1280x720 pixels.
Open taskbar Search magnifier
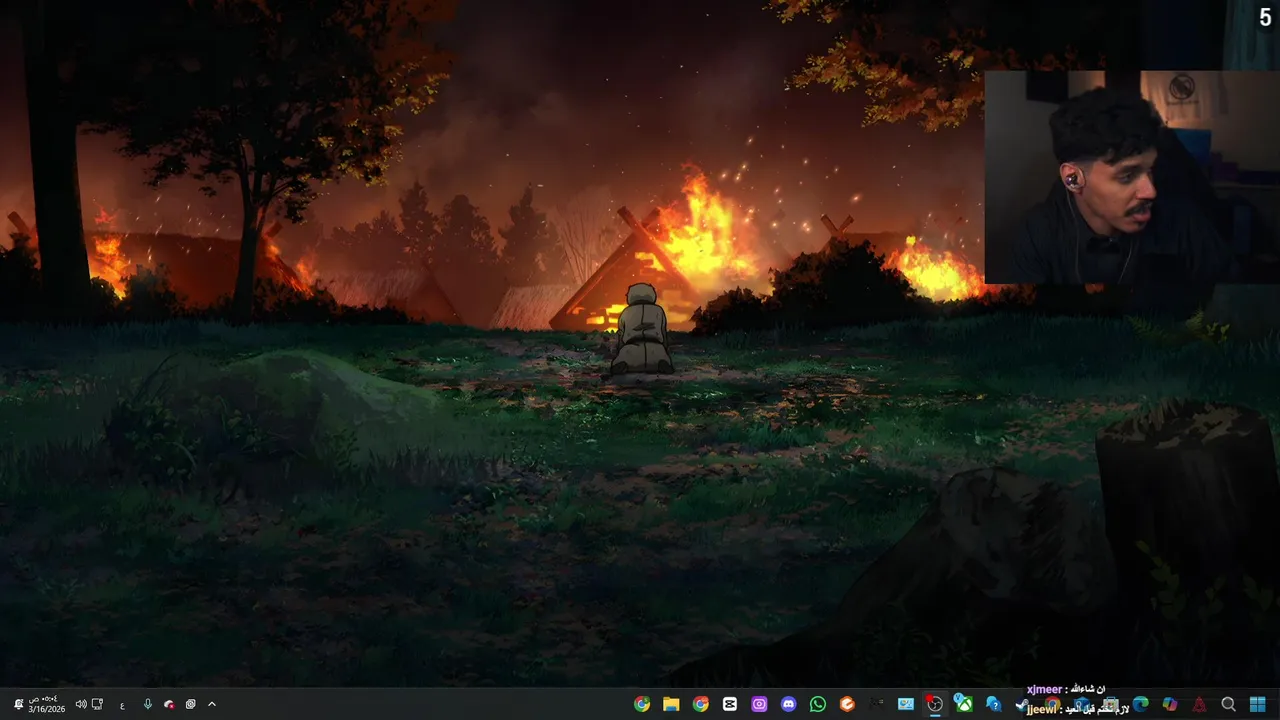(x=1229, y=704)
